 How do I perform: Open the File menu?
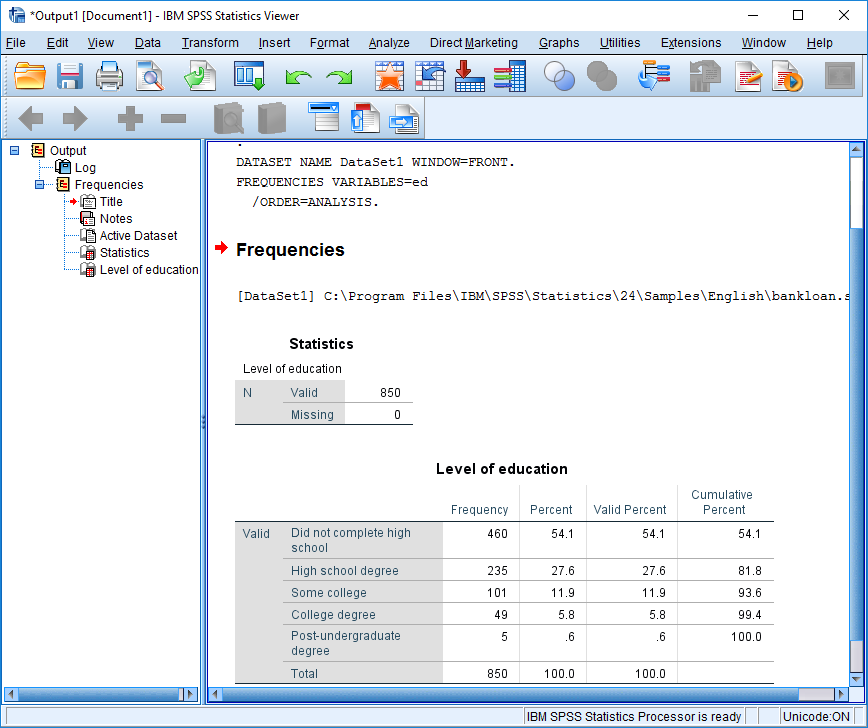(16, 43)
